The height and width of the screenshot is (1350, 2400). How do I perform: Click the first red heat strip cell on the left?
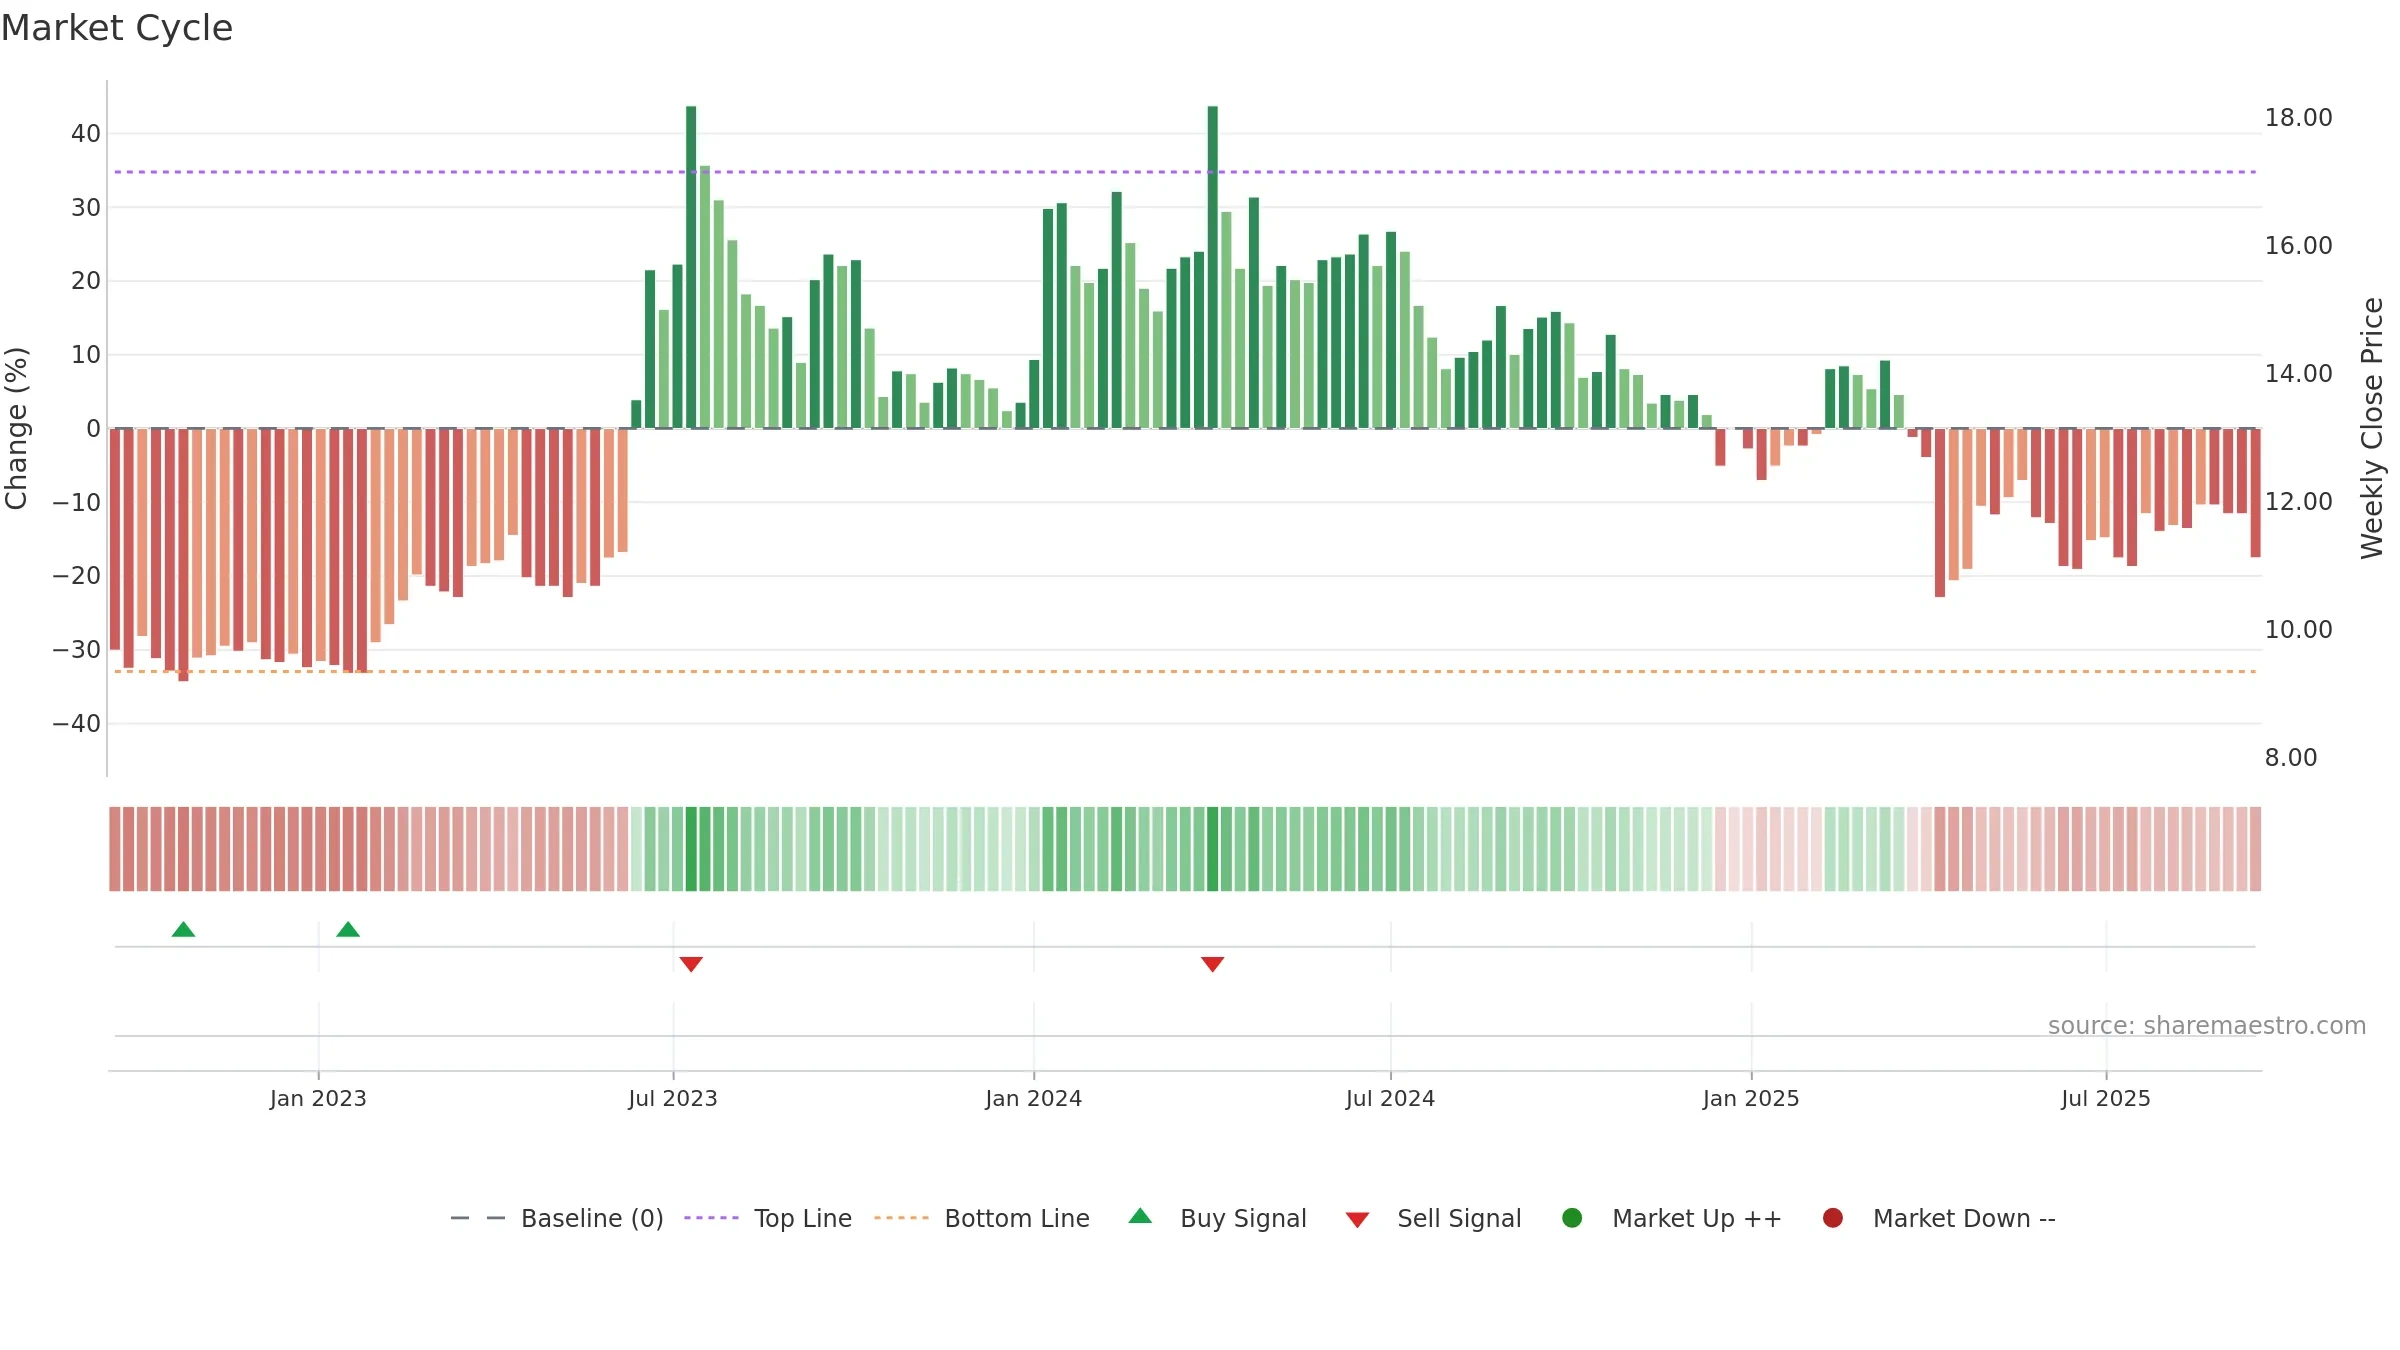tap(115, 849)
